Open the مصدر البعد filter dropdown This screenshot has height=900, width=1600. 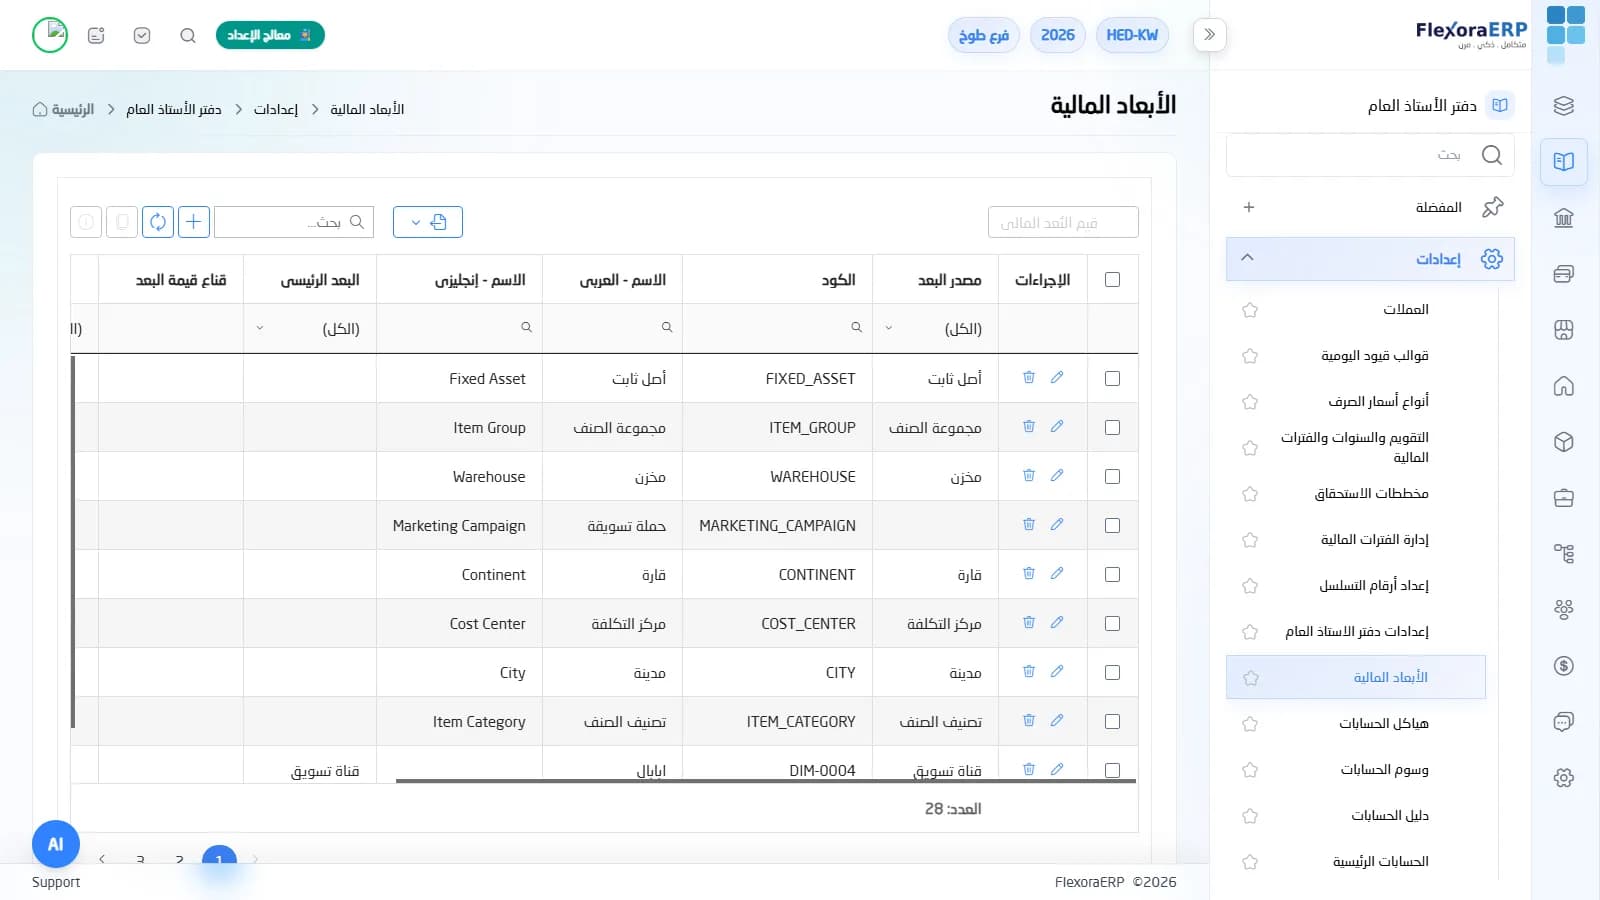click(x=935, y=328)
